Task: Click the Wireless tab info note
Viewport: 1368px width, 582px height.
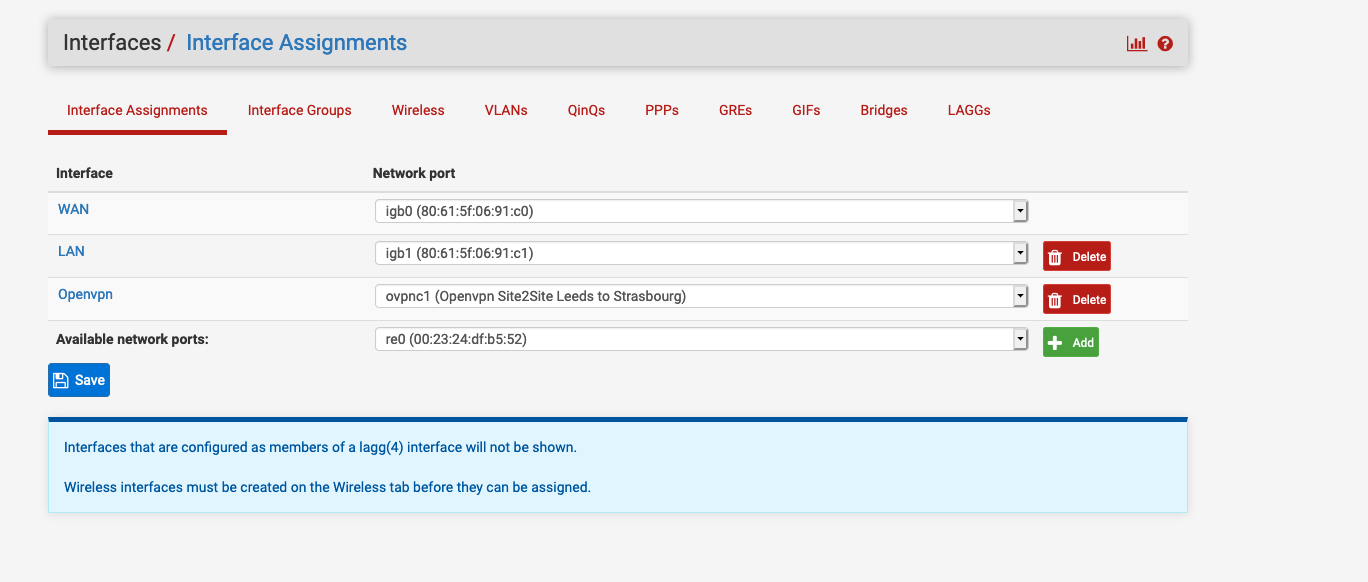Action: 327,488
